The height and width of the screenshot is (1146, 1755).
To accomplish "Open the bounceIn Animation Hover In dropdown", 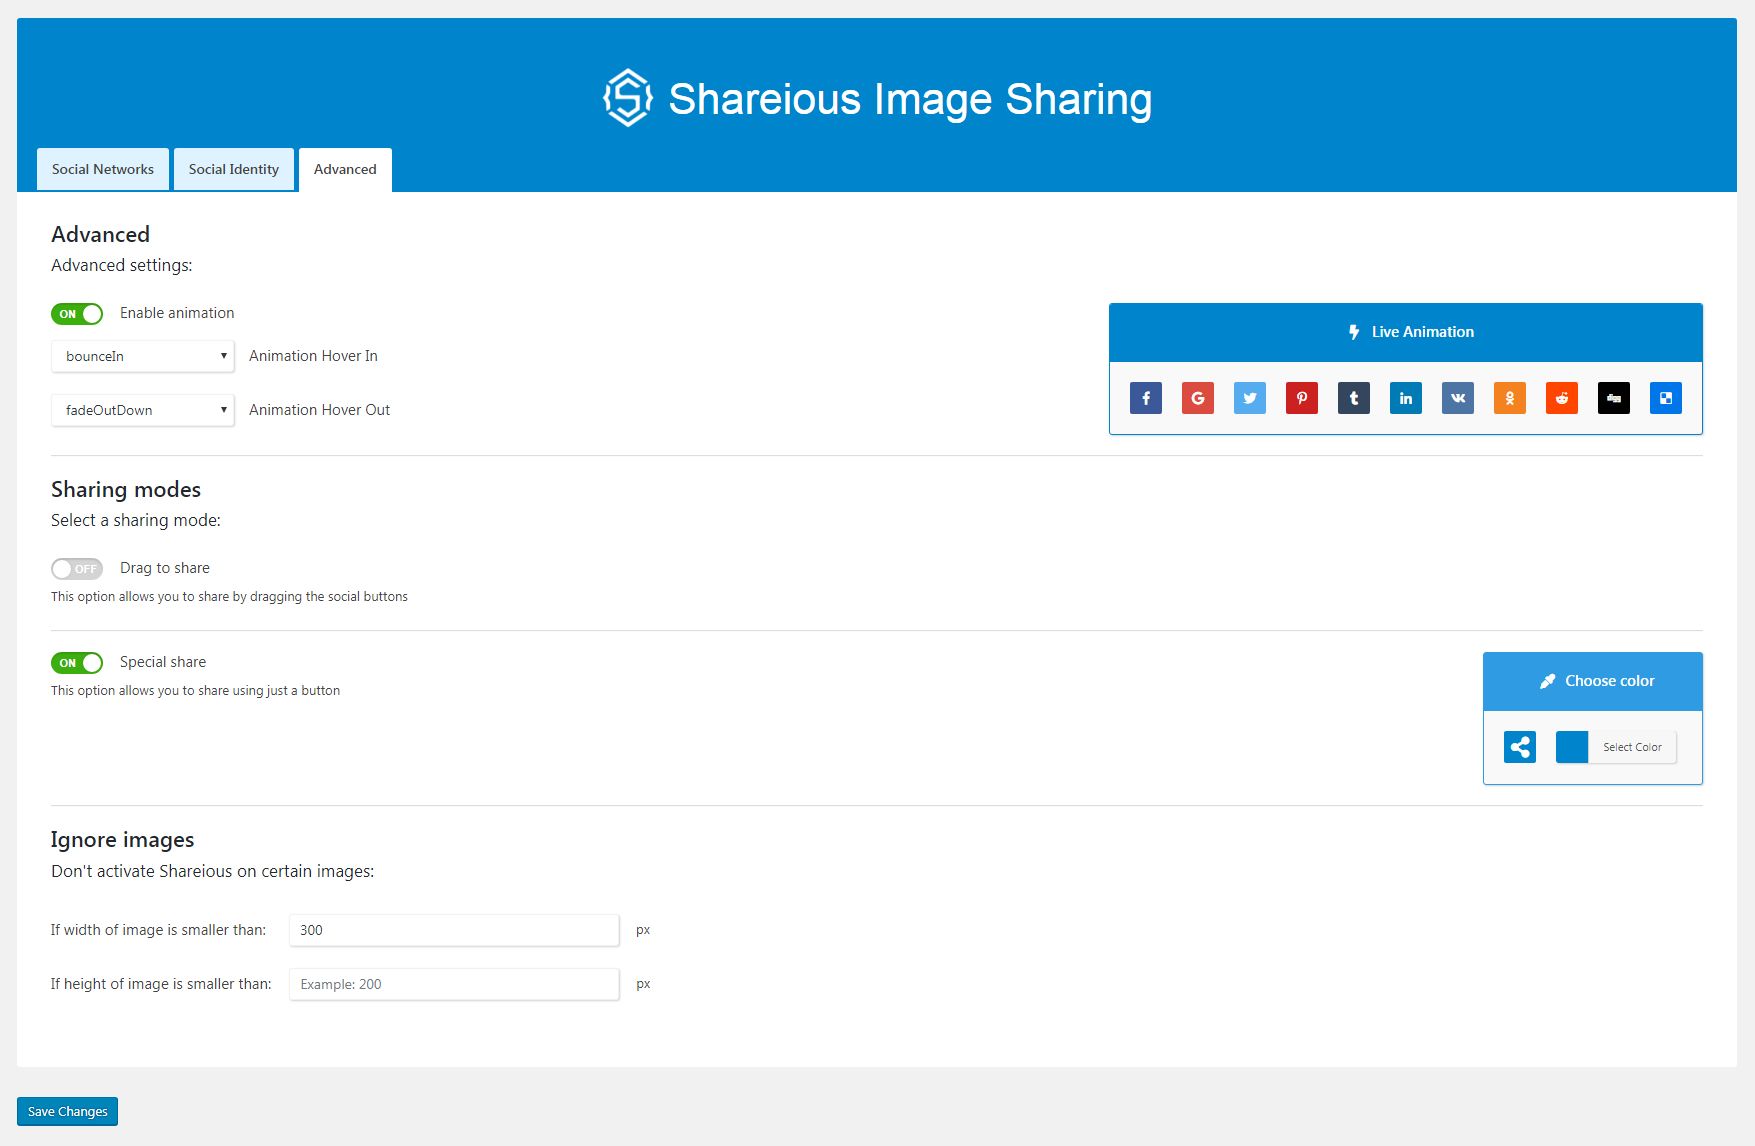I will click(143, 356).
